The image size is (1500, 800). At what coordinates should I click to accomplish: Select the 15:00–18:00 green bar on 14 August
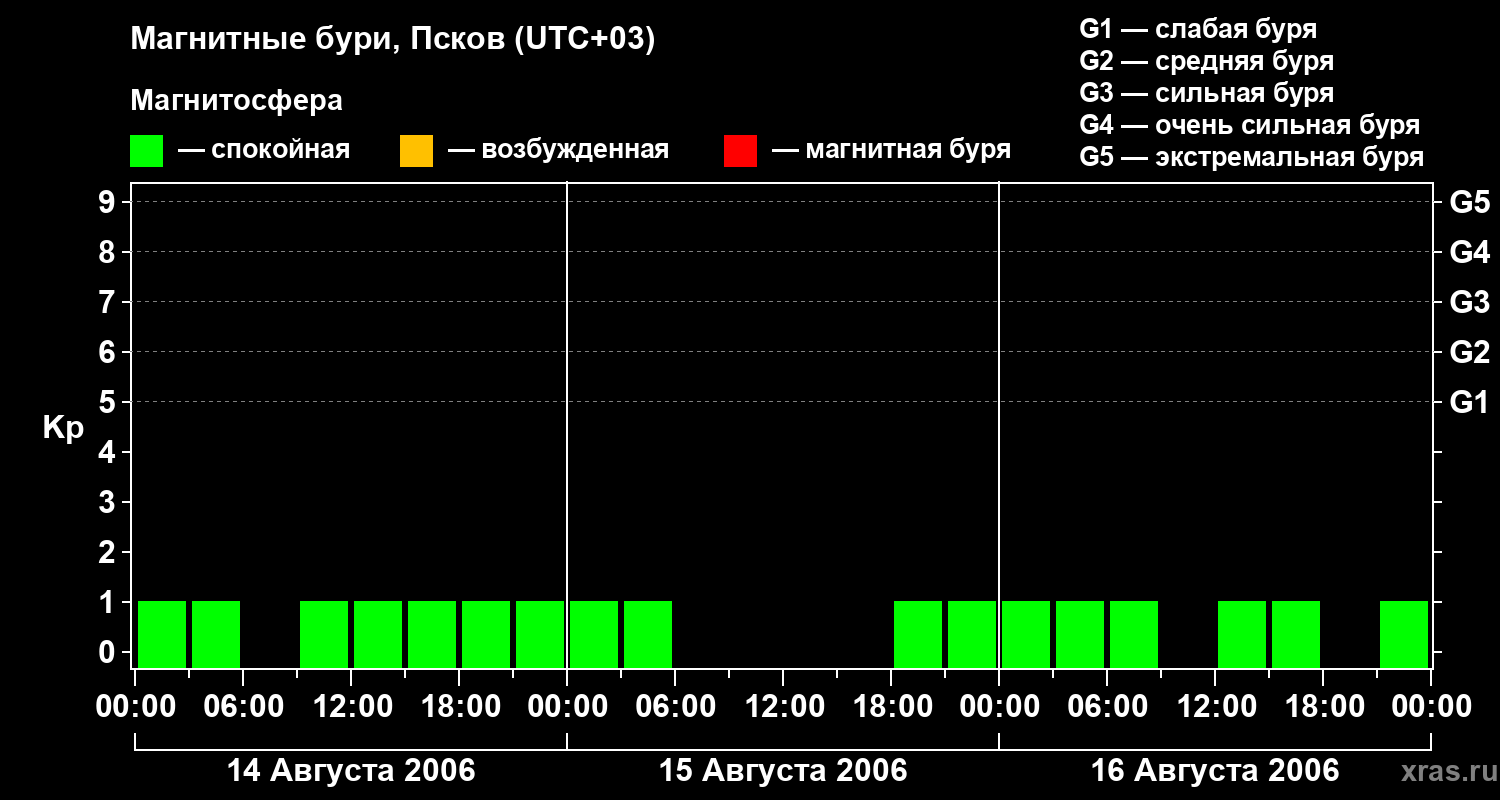pyautogui.click(x=432, y=634)
